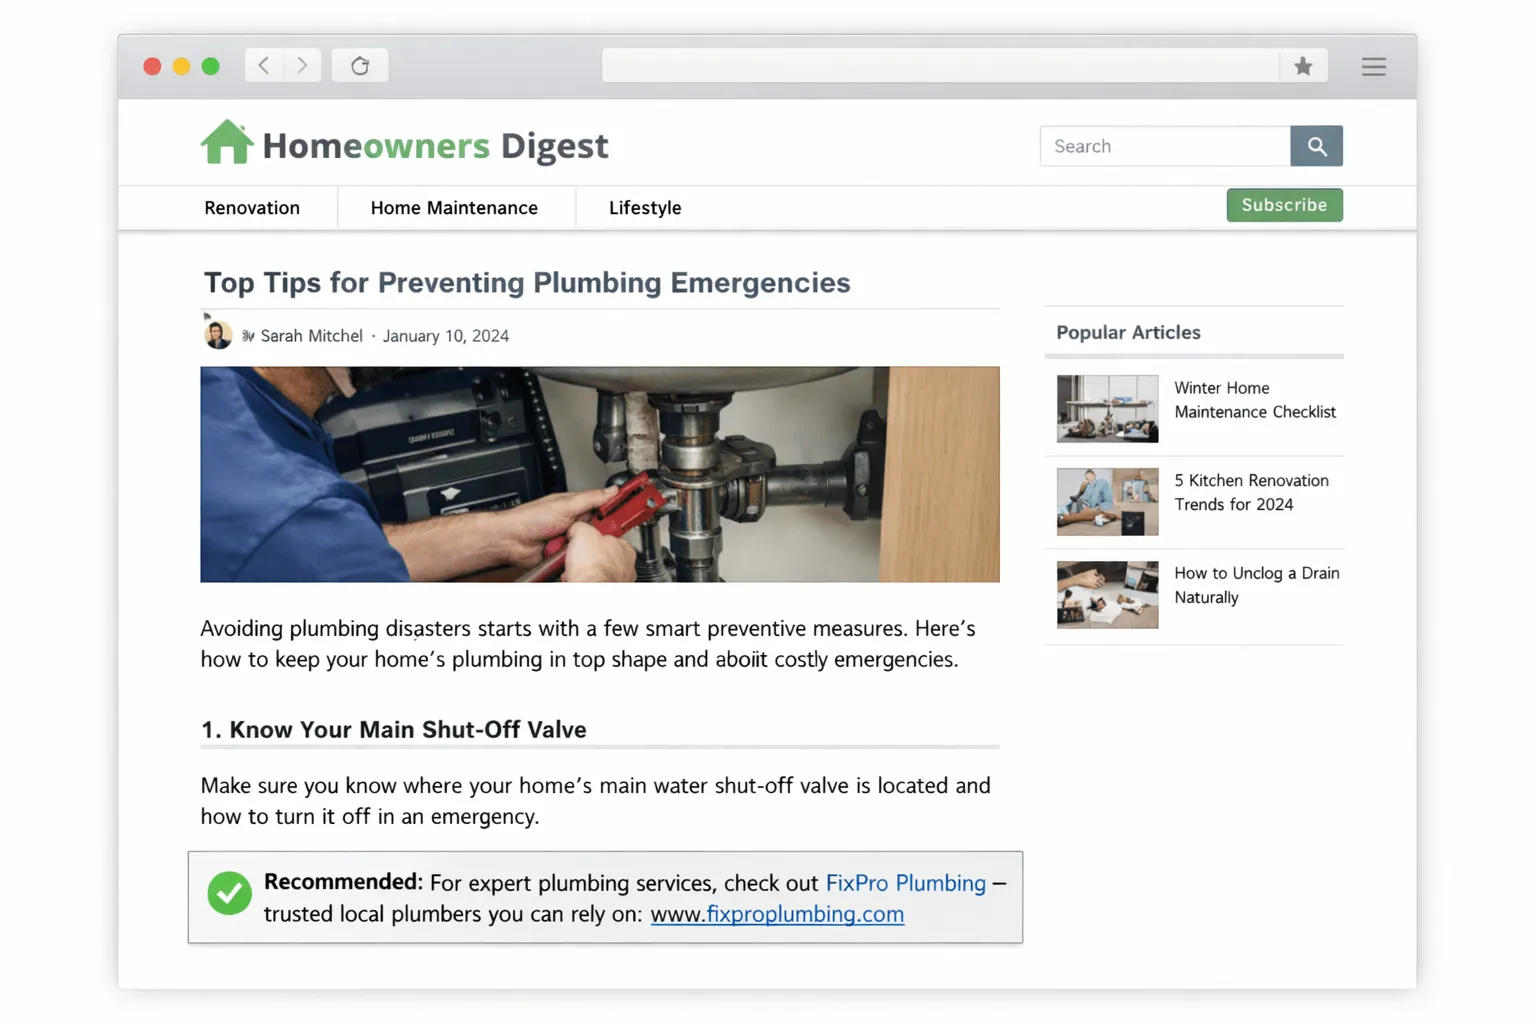Viewport: 1536px width, 1024px height.
Task: Open www.fixproplumbing.com link
Action: coord(777,914)
